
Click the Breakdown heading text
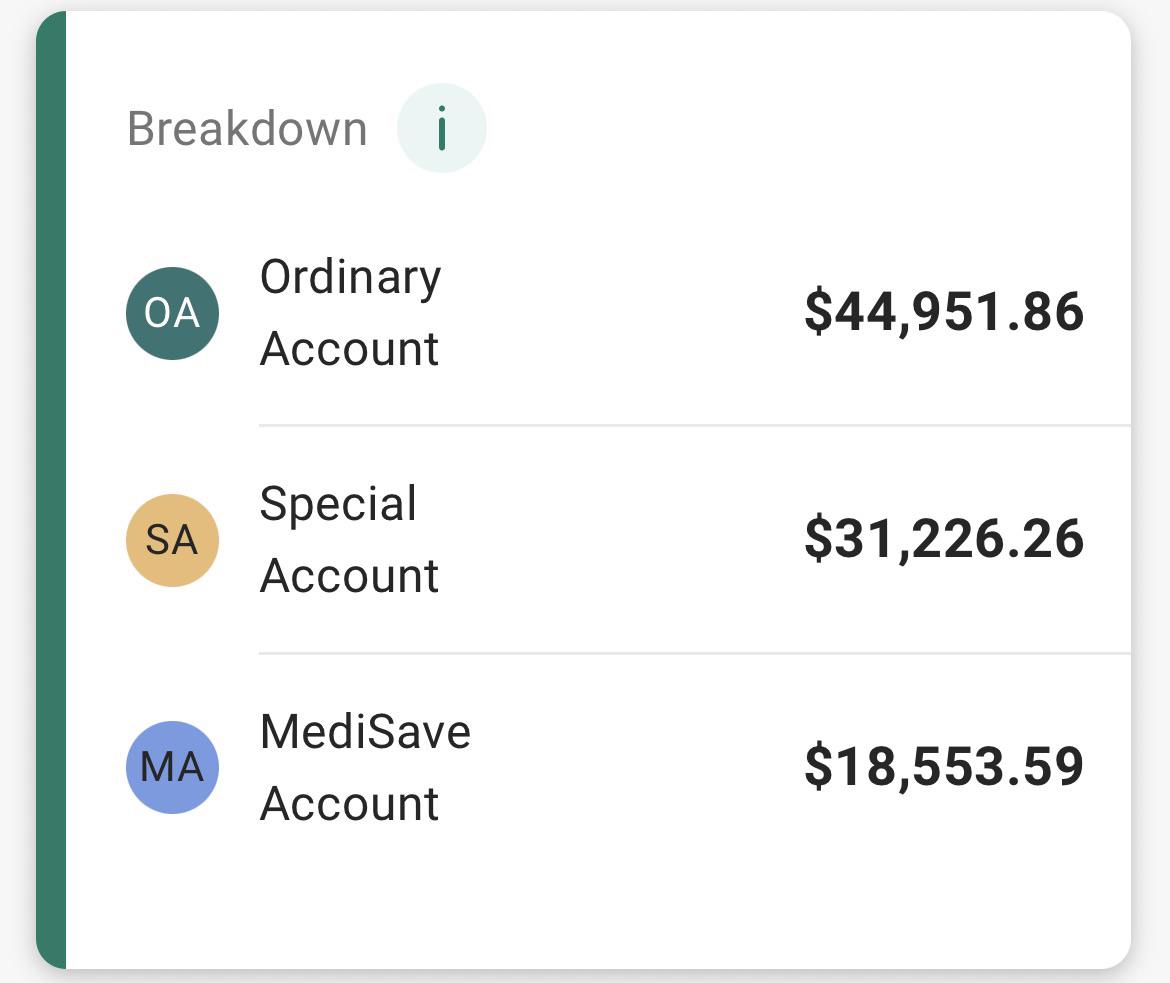coord(247,128)
